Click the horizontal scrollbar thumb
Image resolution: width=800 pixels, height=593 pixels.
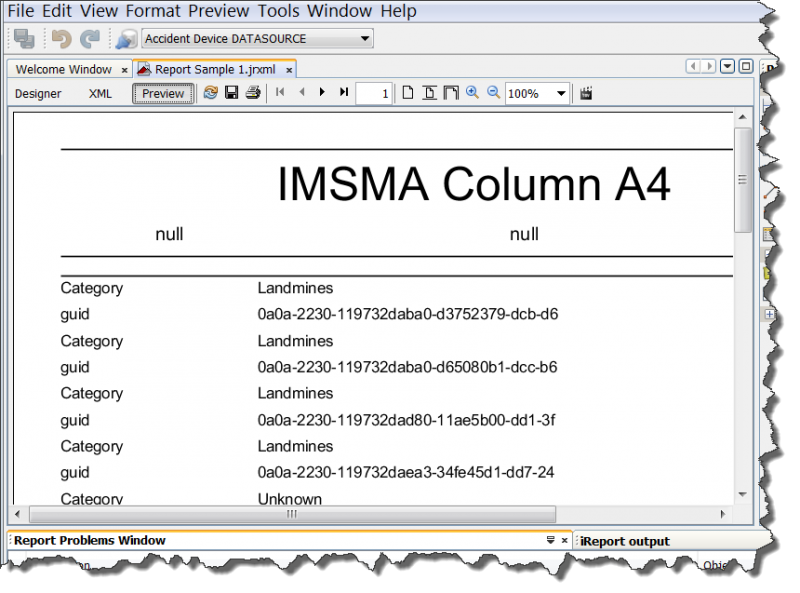tap(292, 514)
